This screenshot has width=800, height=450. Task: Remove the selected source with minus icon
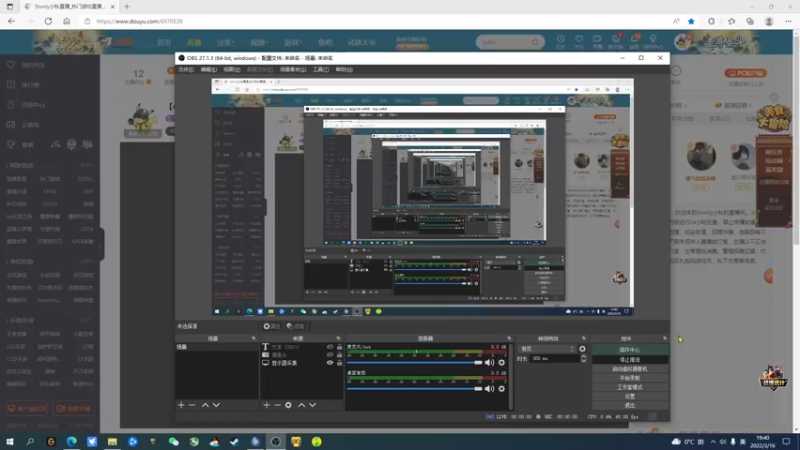pyautogui.click(x=278, y=405)
